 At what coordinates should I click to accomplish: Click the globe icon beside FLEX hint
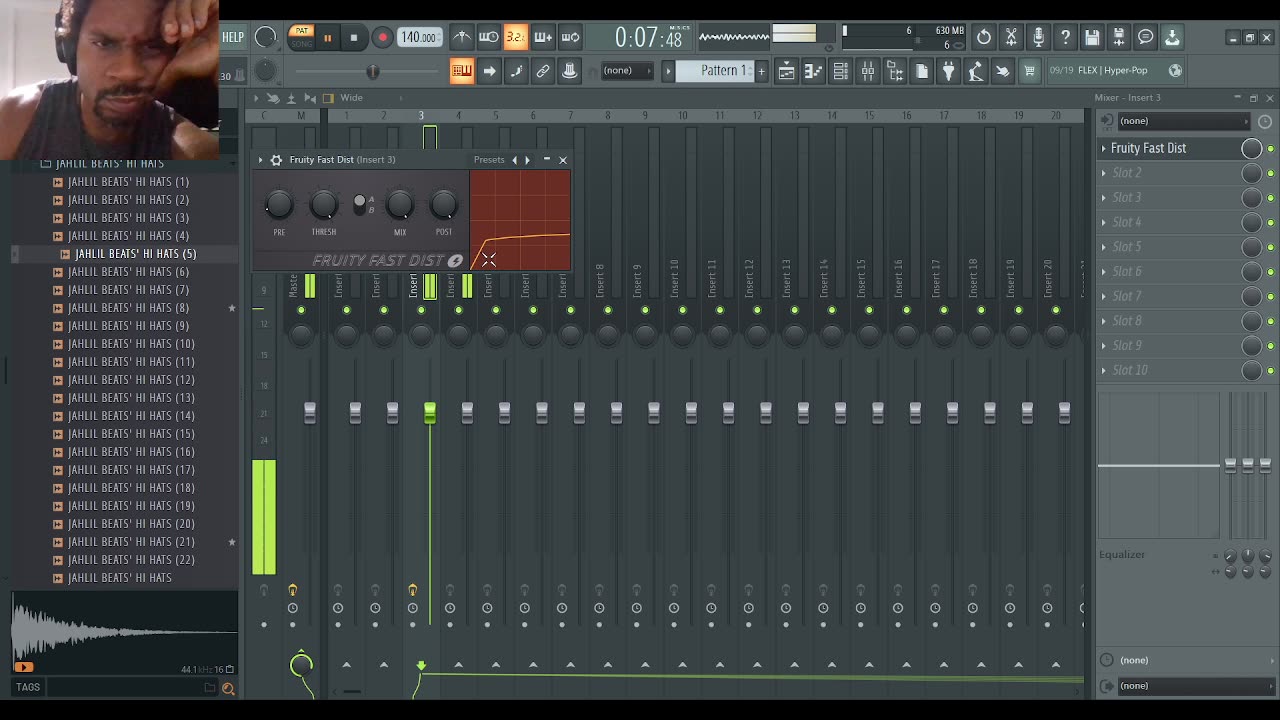1175,70
